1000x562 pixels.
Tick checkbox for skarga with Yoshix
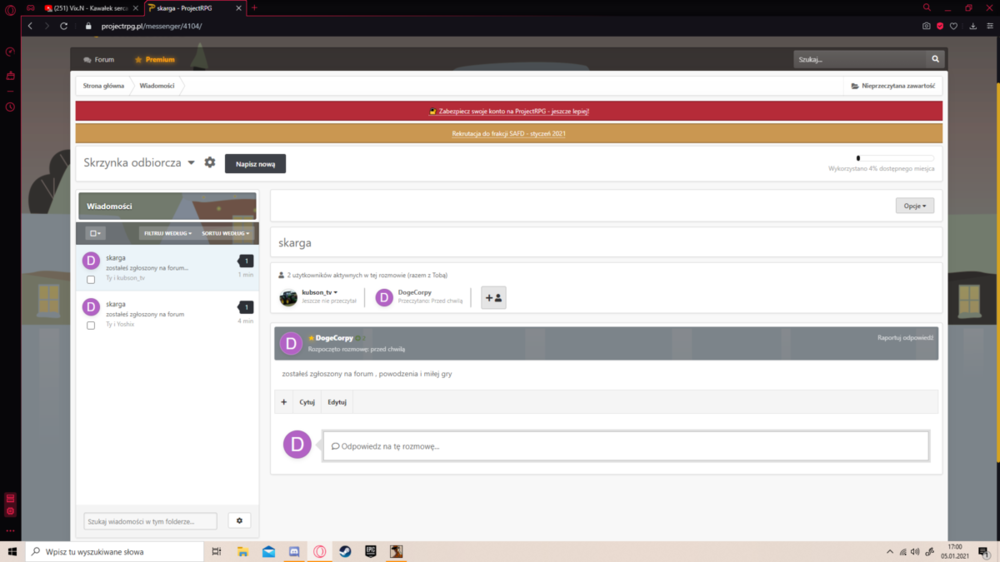pos(91,325)
